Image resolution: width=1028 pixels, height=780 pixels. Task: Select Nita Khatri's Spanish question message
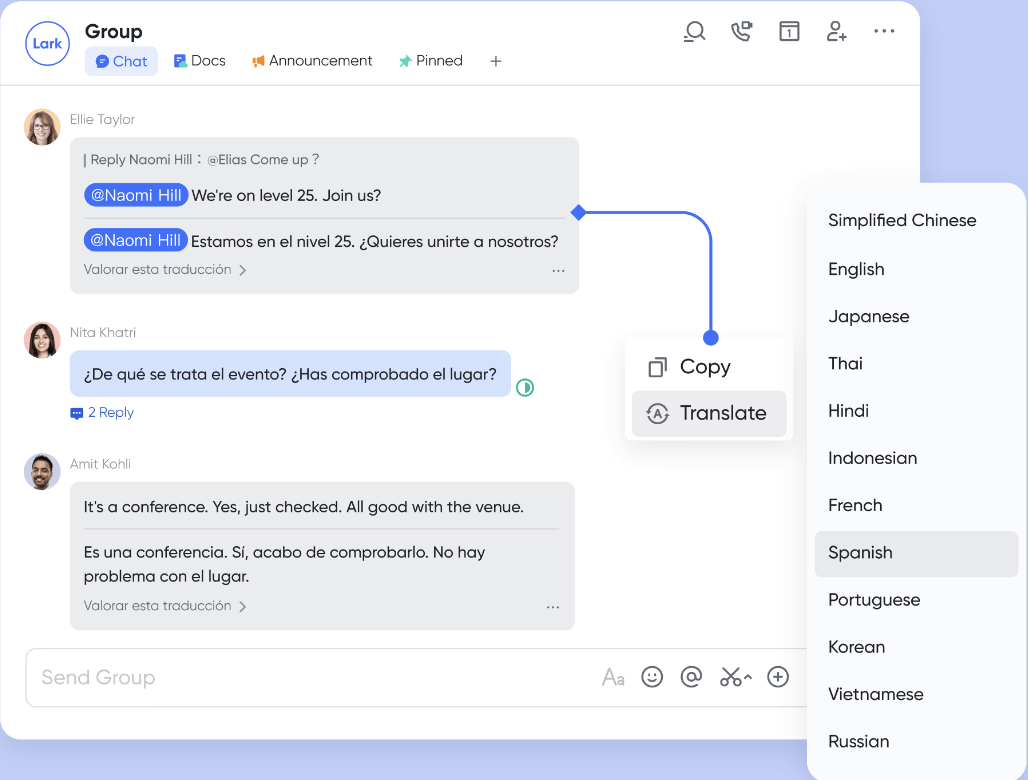pos(290,374)
